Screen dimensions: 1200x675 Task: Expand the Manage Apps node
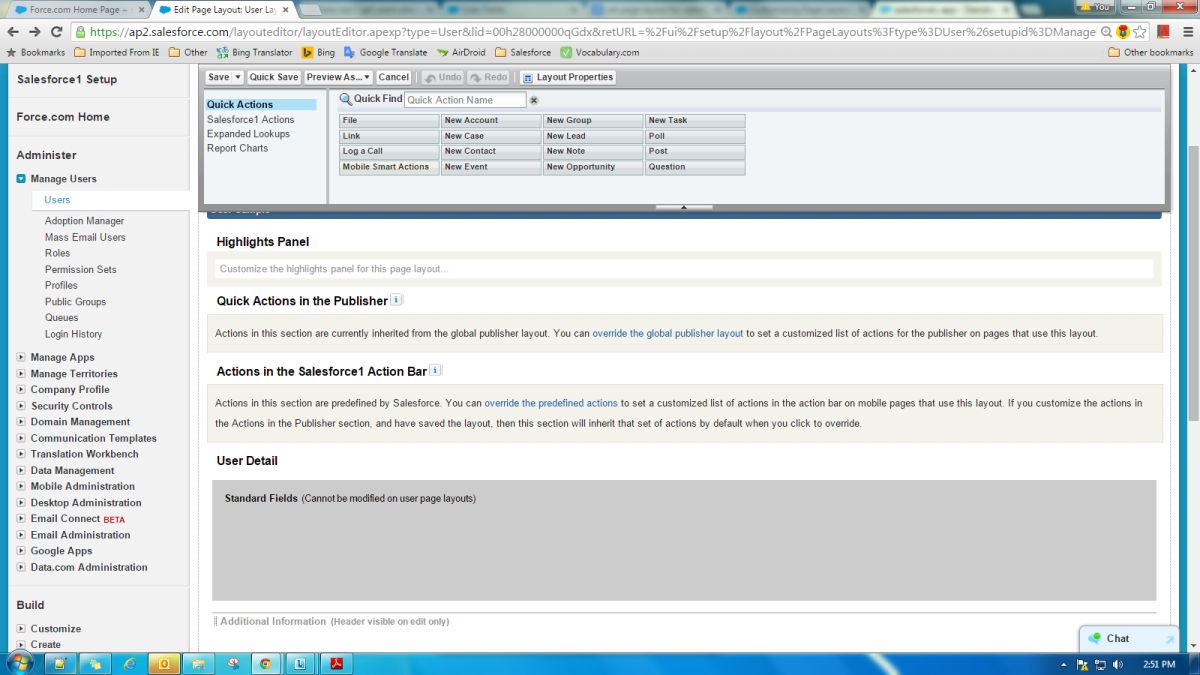point(21,357)
